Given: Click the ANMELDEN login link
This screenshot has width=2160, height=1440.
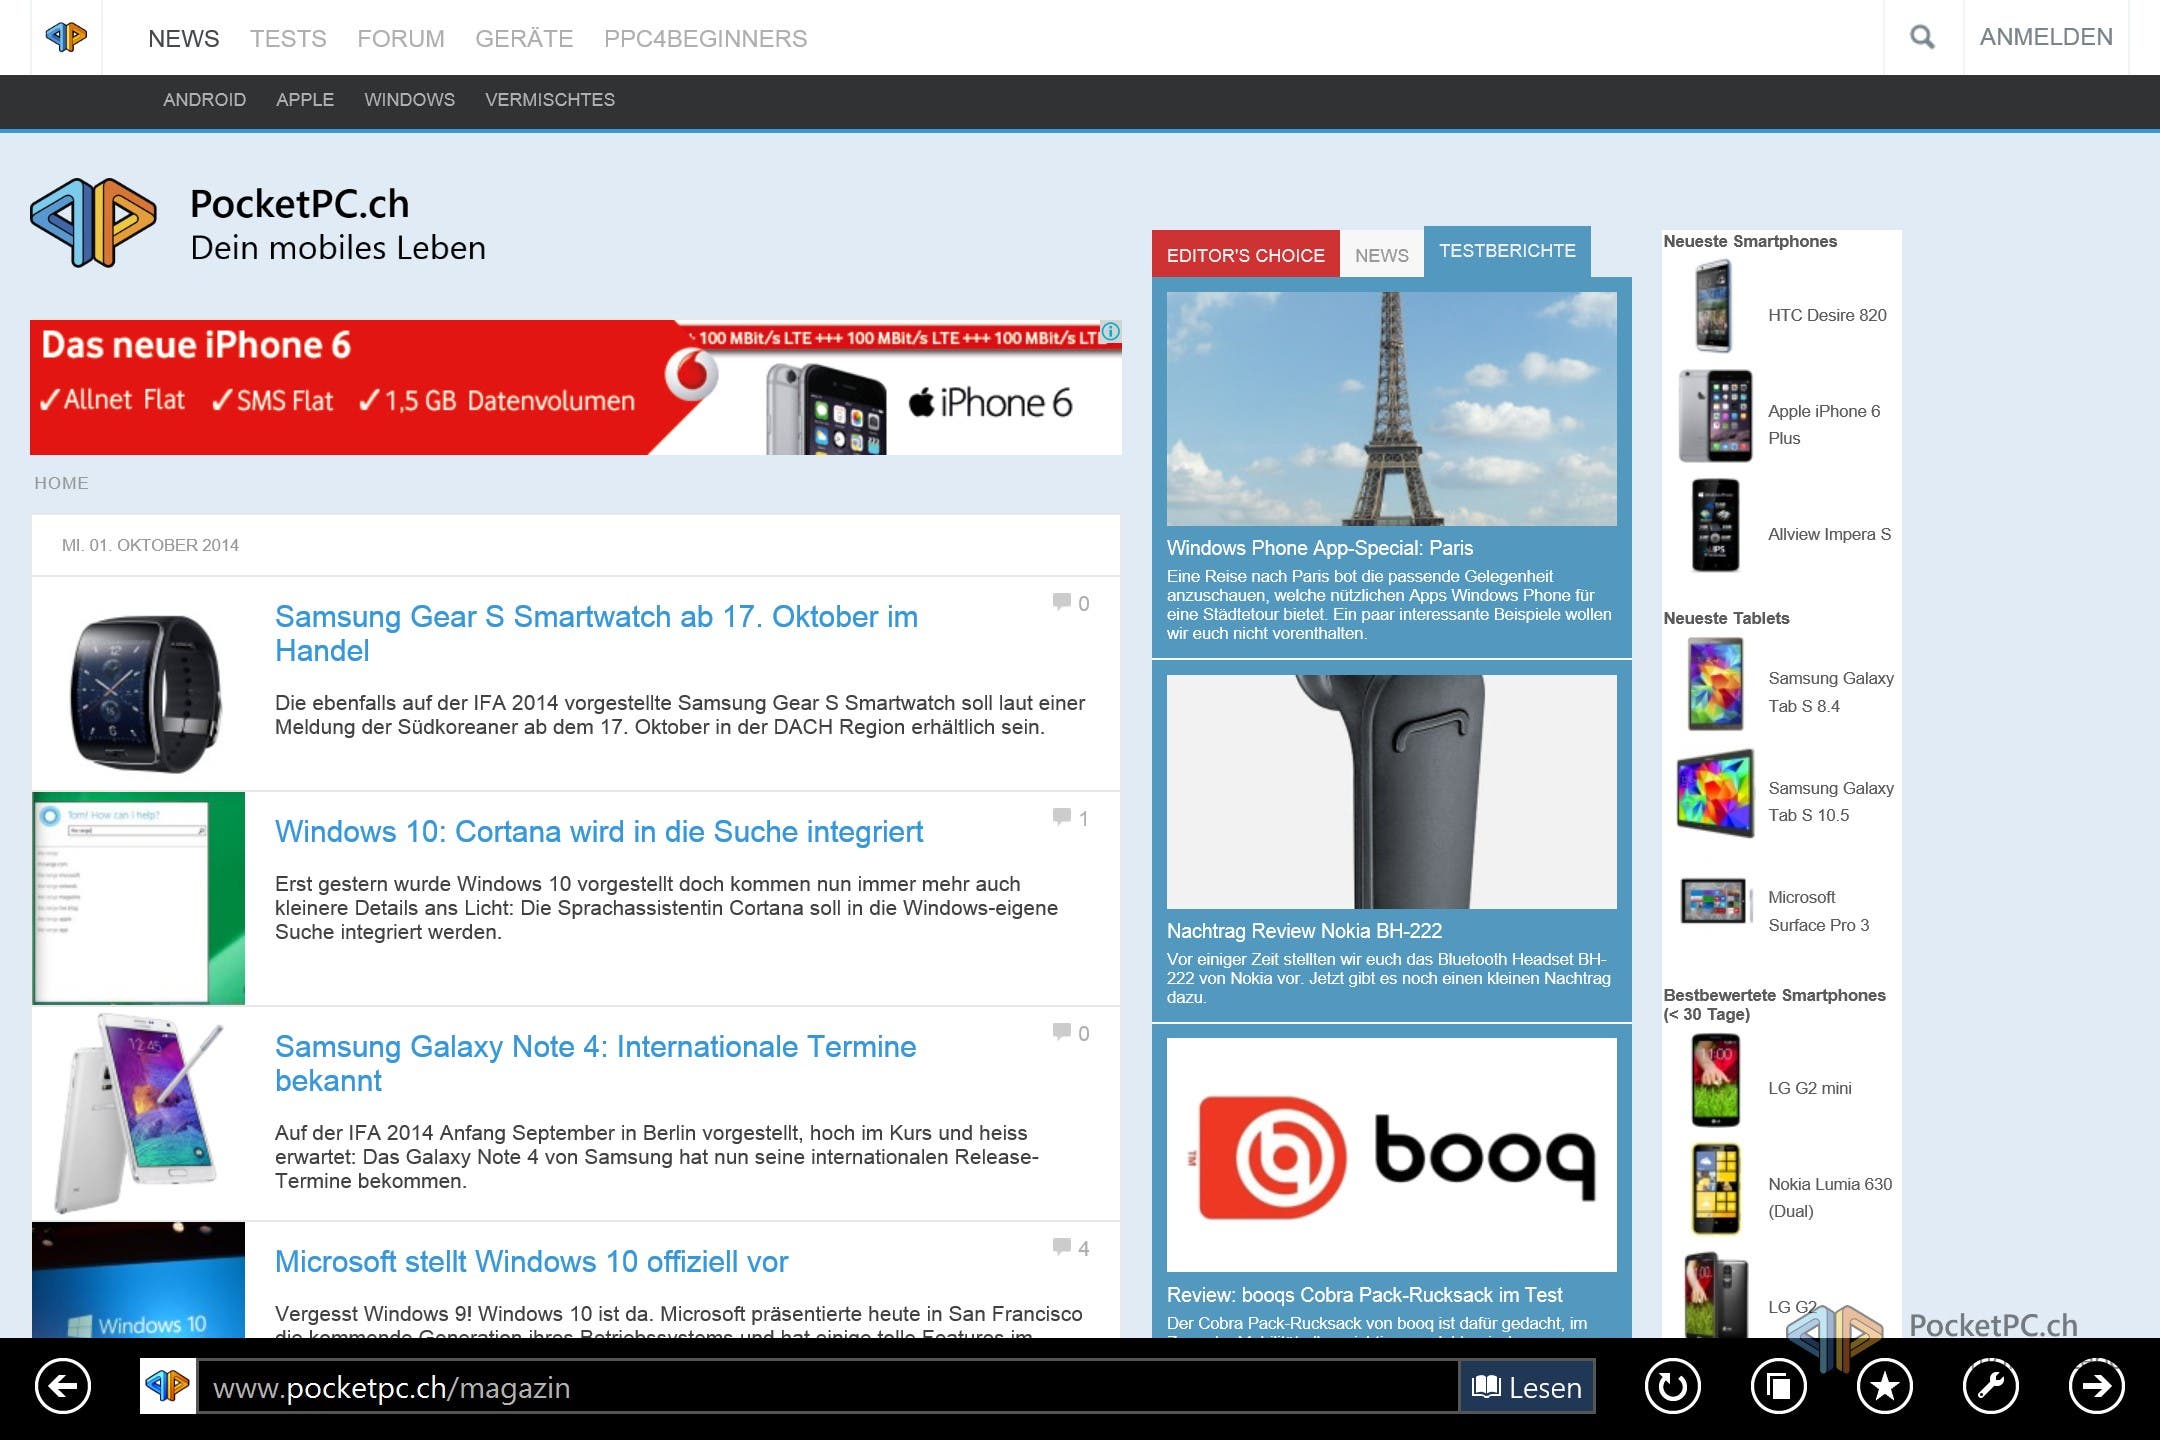Looking at the screenshot, I should [x=2046, y=38].
